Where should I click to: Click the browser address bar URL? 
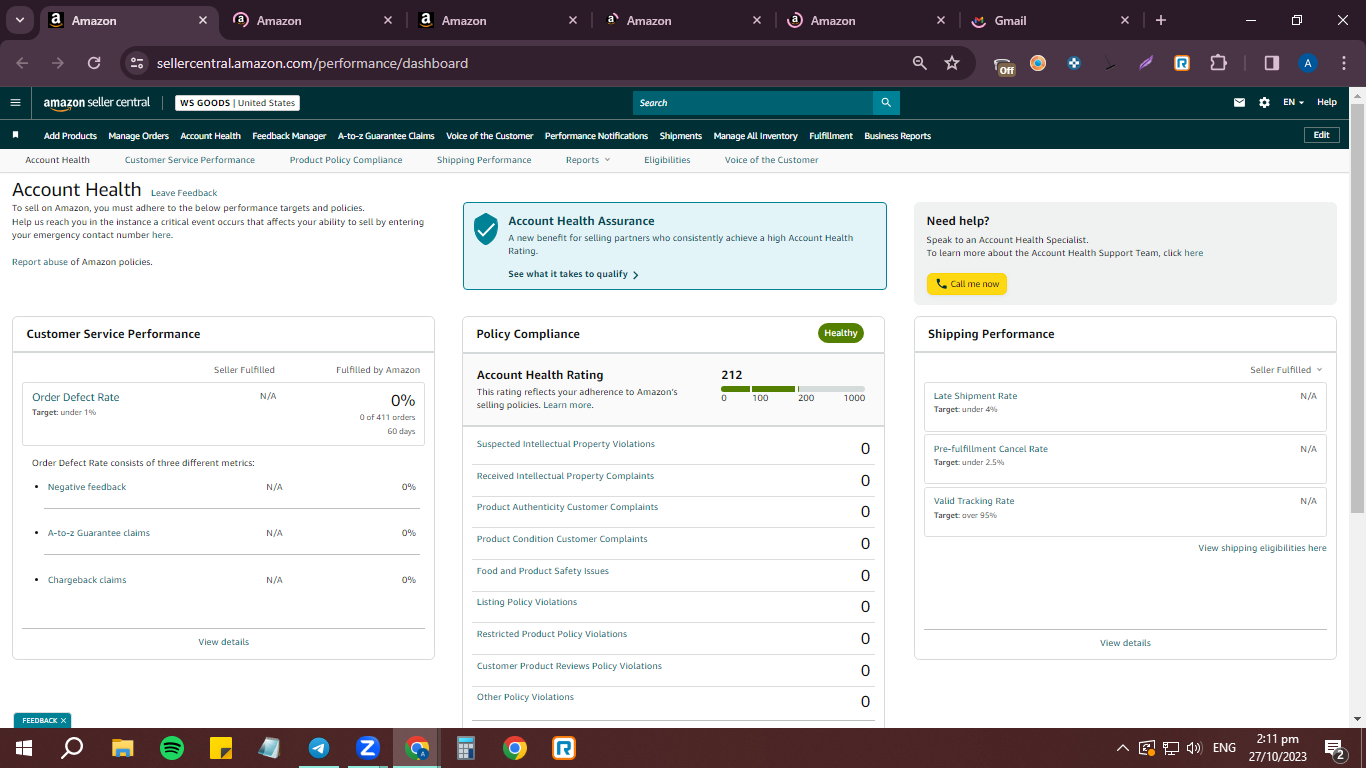312,63
